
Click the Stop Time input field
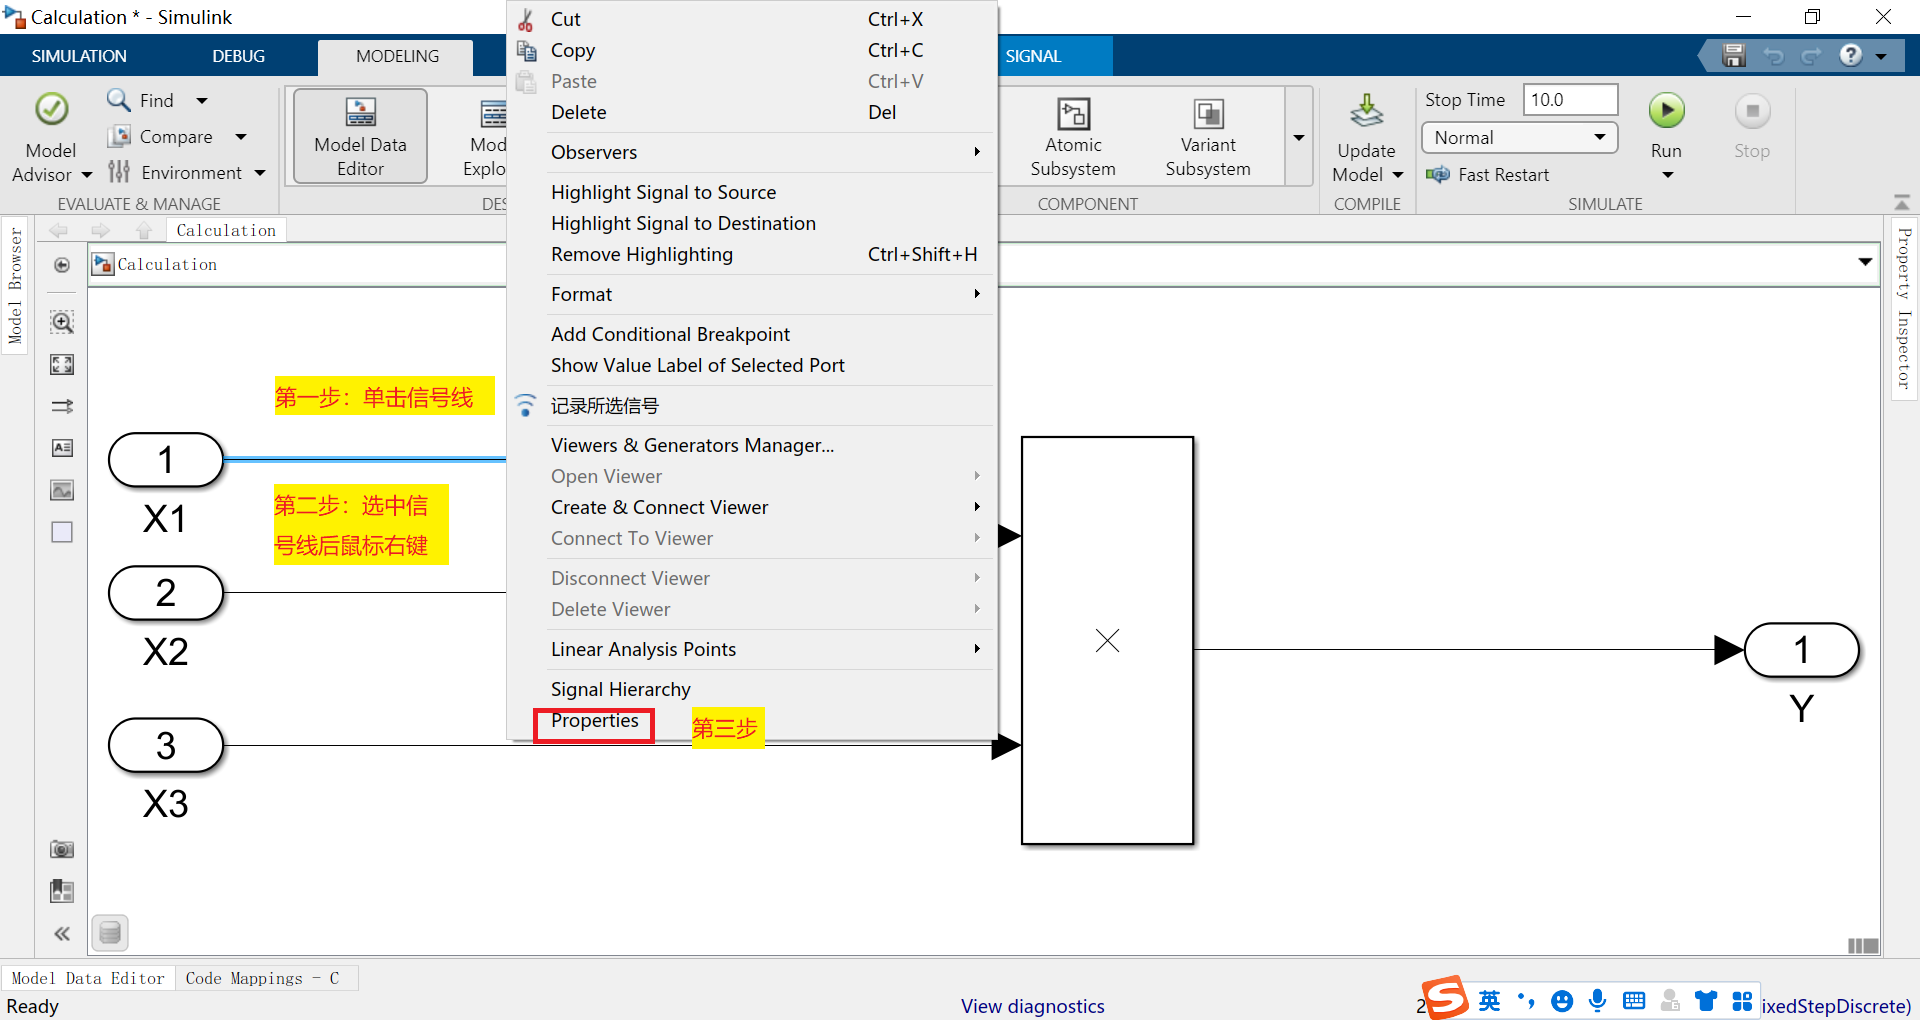point(1570,100)
